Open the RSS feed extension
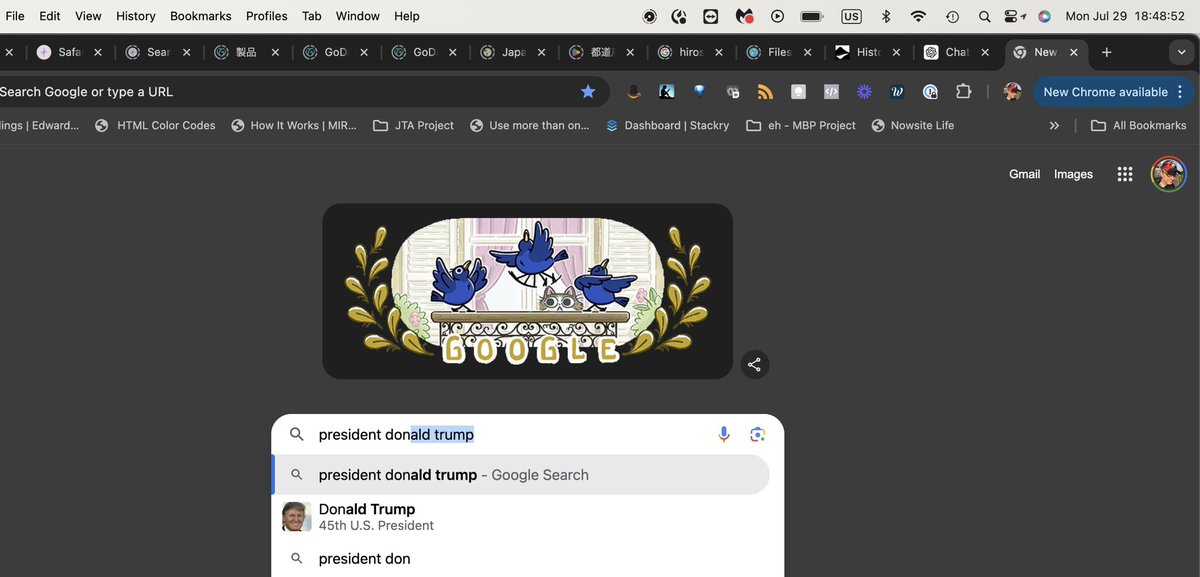 click(x=765, y=92)
